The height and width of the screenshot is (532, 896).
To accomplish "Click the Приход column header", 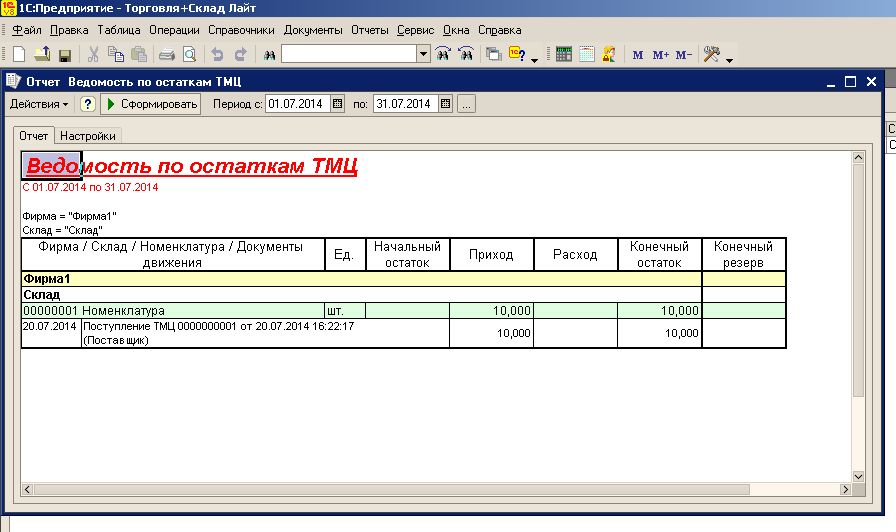I will [491, 255].
